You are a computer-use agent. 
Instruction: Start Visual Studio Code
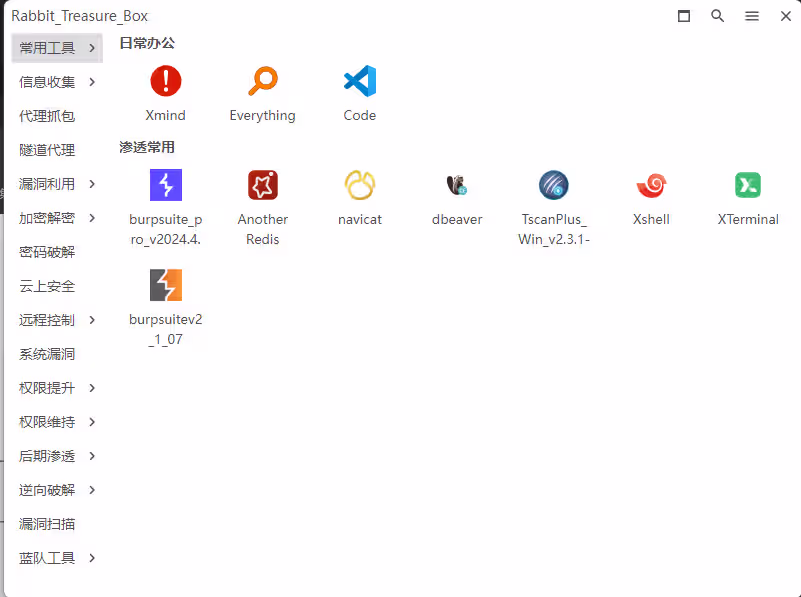pyautogui.click(x=359, y=82)
